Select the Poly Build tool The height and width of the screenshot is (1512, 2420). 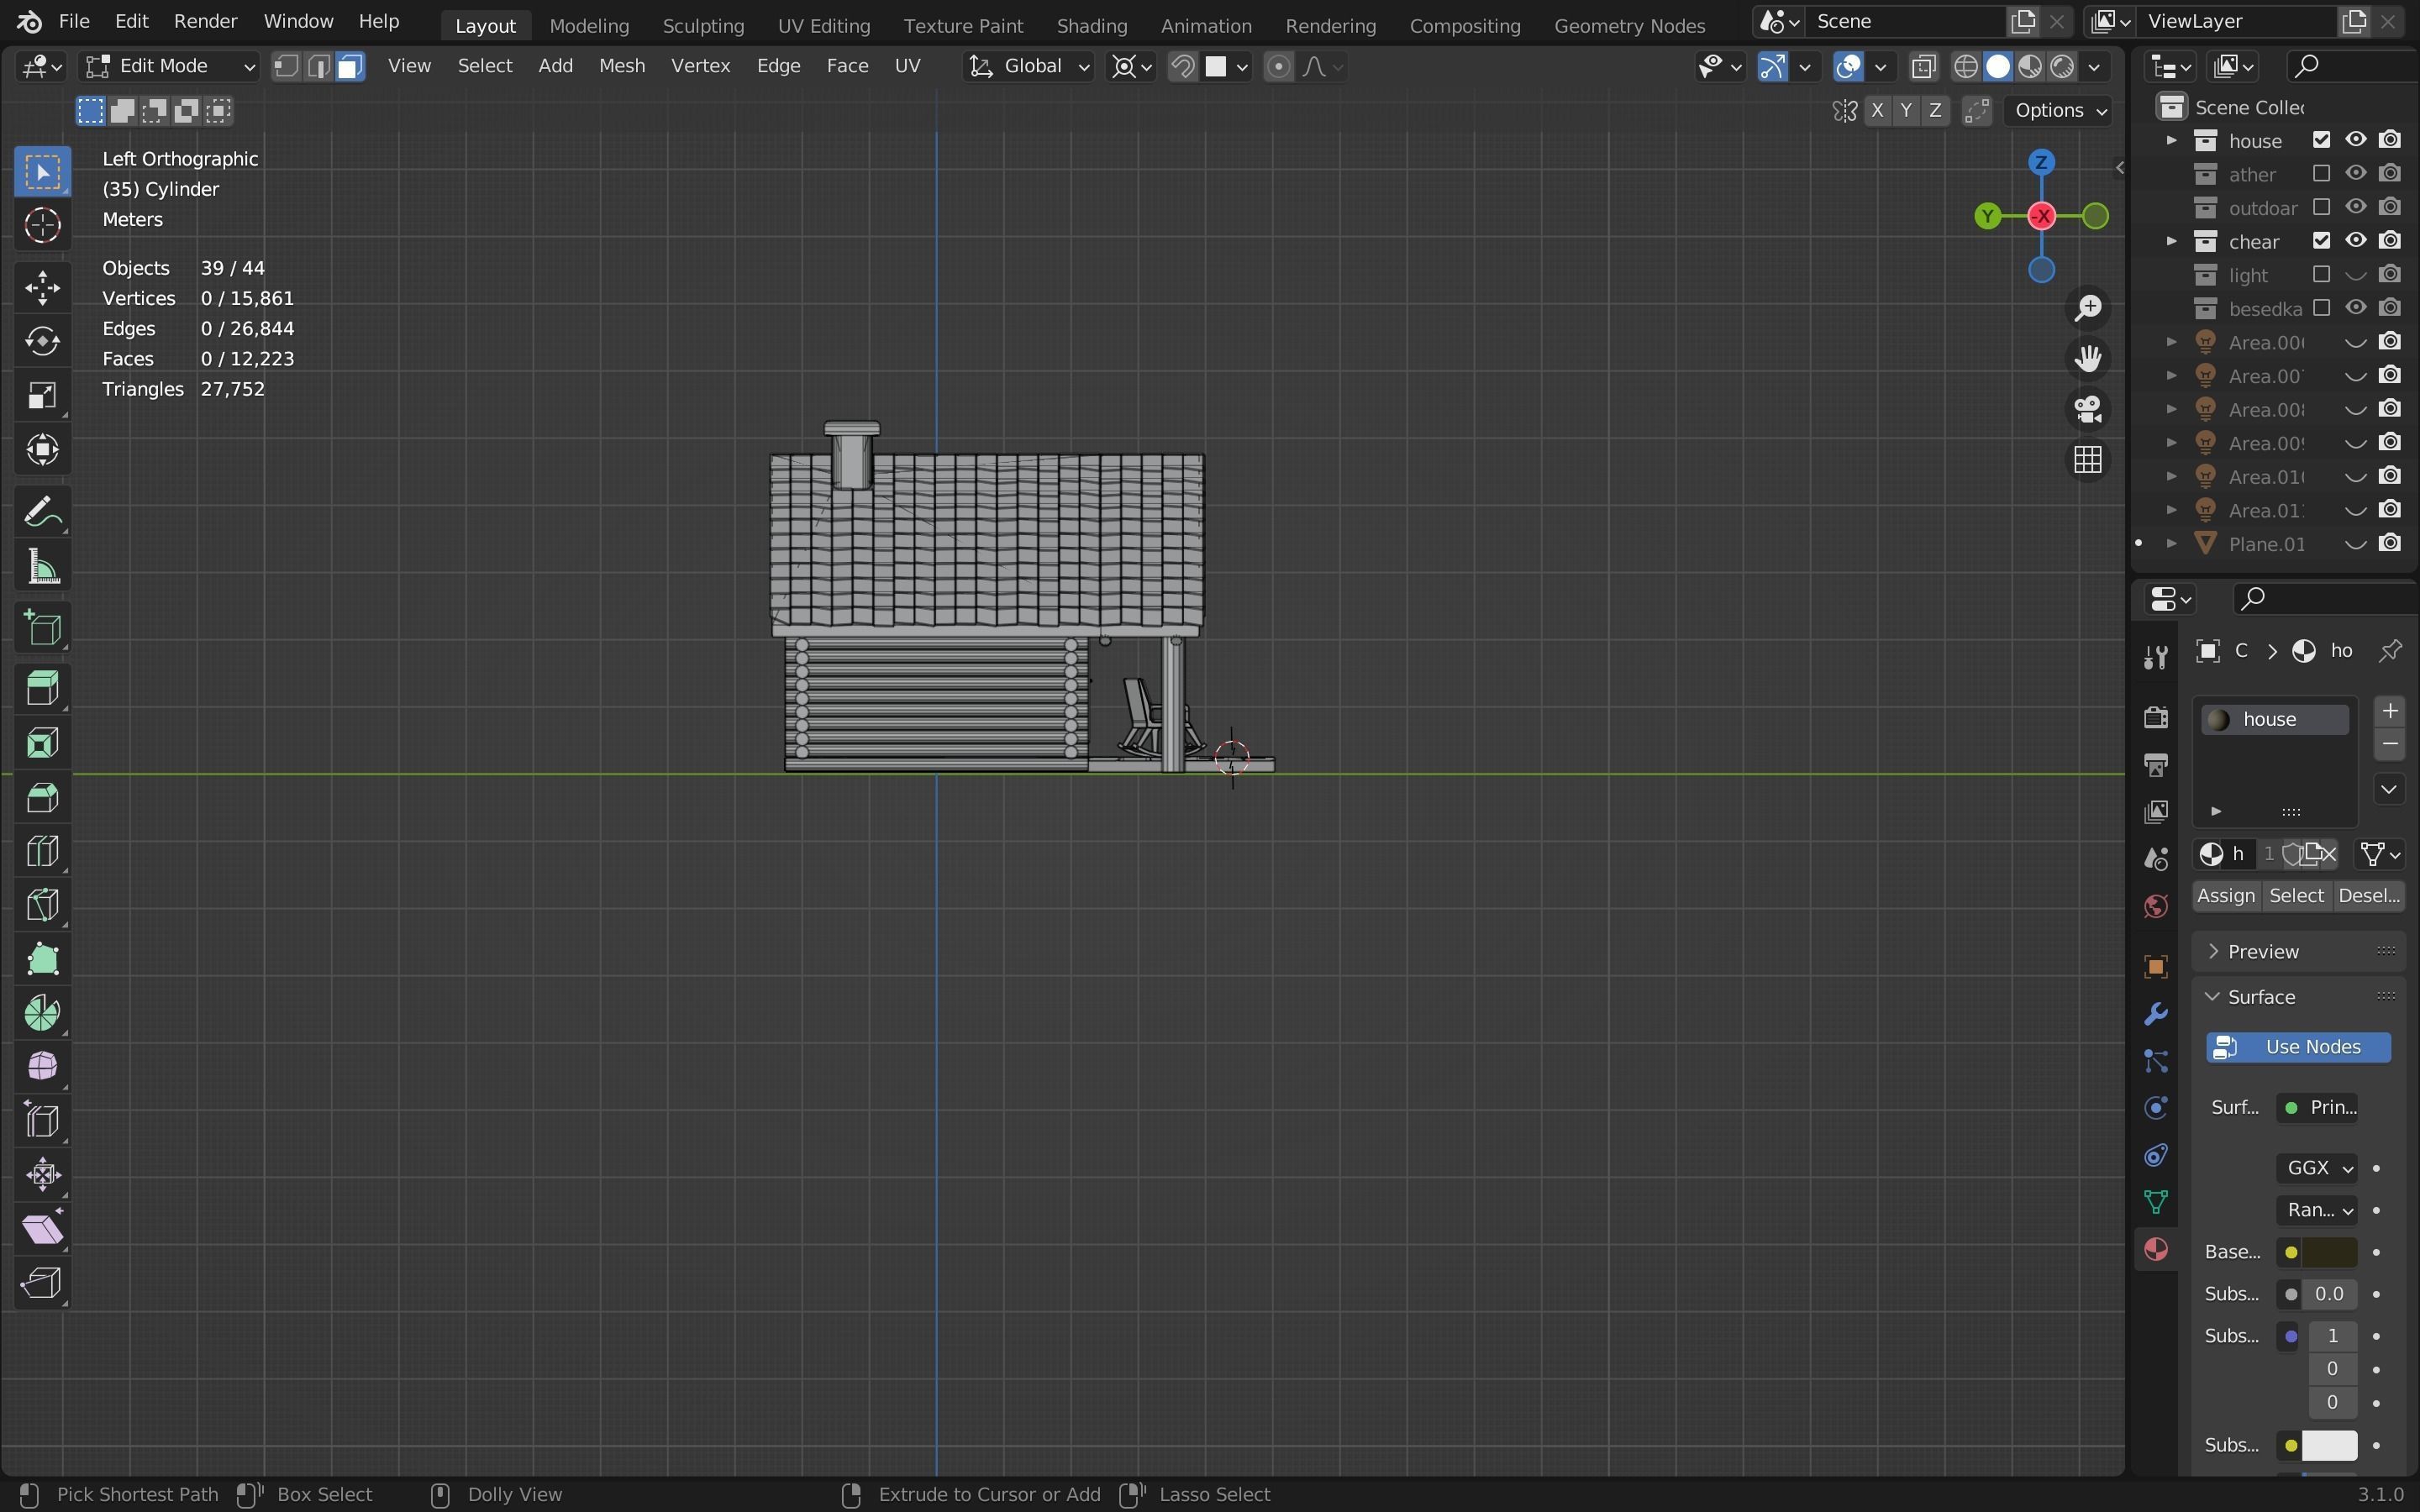42,960
